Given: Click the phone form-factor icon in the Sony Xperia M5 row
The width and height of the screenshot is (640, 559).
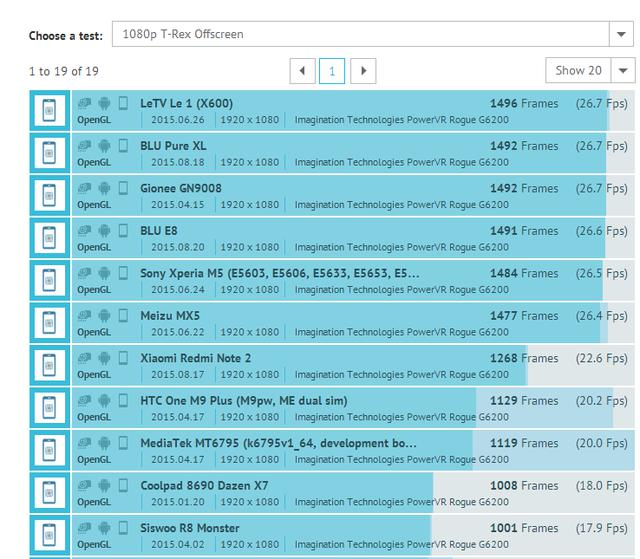Looking at the screenshot, I should tap(123, 273).
